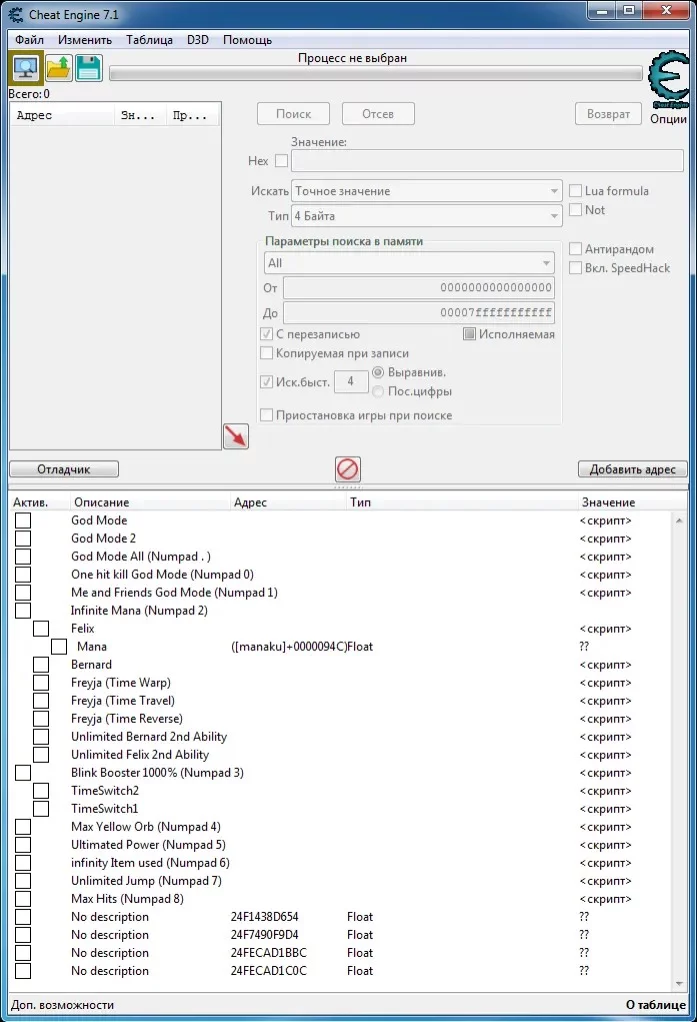The height and width of the screenshot is (1022, 697).
Task: Toggle the Not checkbox
Action: click(575, 210)
